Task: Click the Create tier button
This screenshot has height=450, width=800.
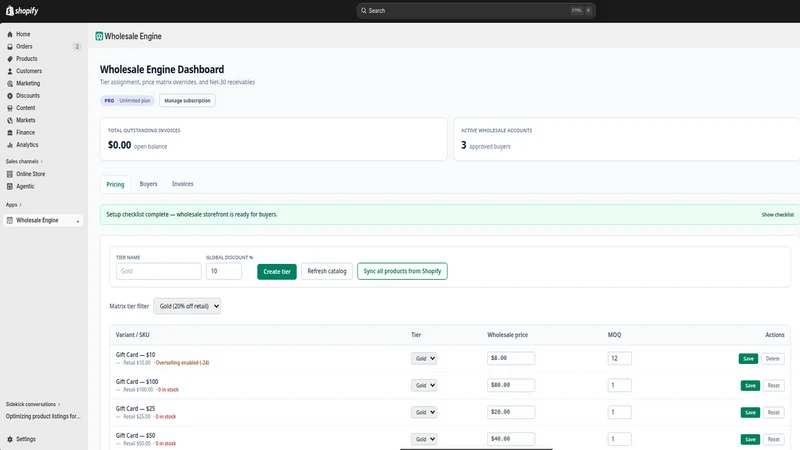Action: (277, 271)
